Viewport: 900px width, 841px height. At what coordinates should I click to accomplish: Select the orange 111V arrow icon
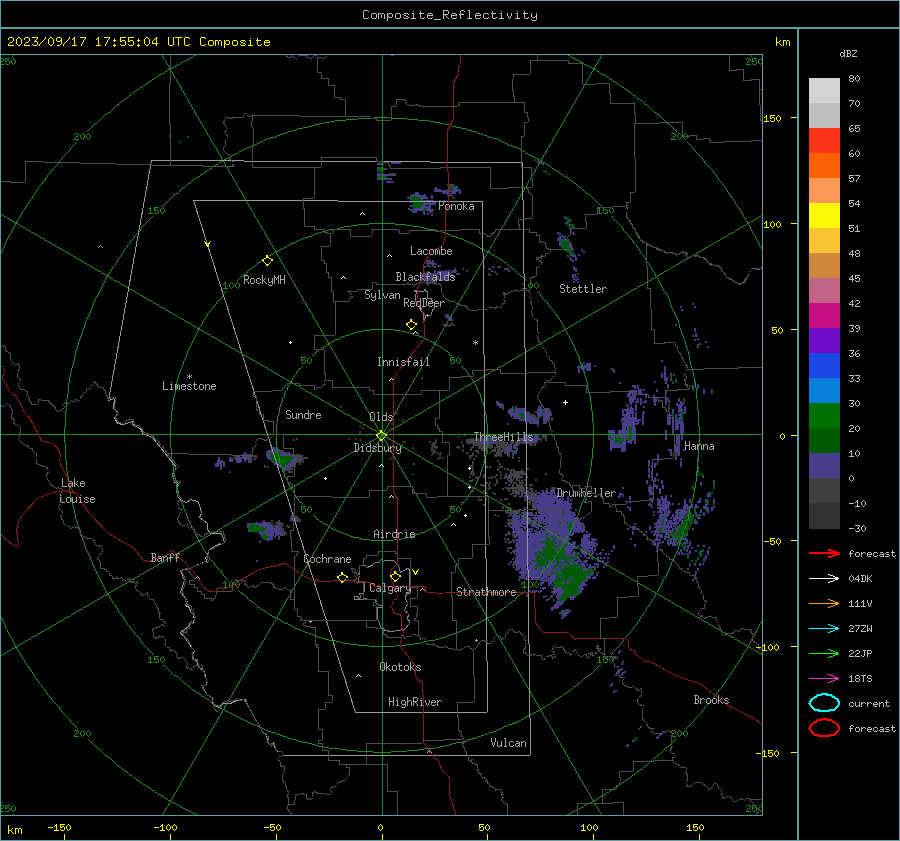click(x=824, y=603)
